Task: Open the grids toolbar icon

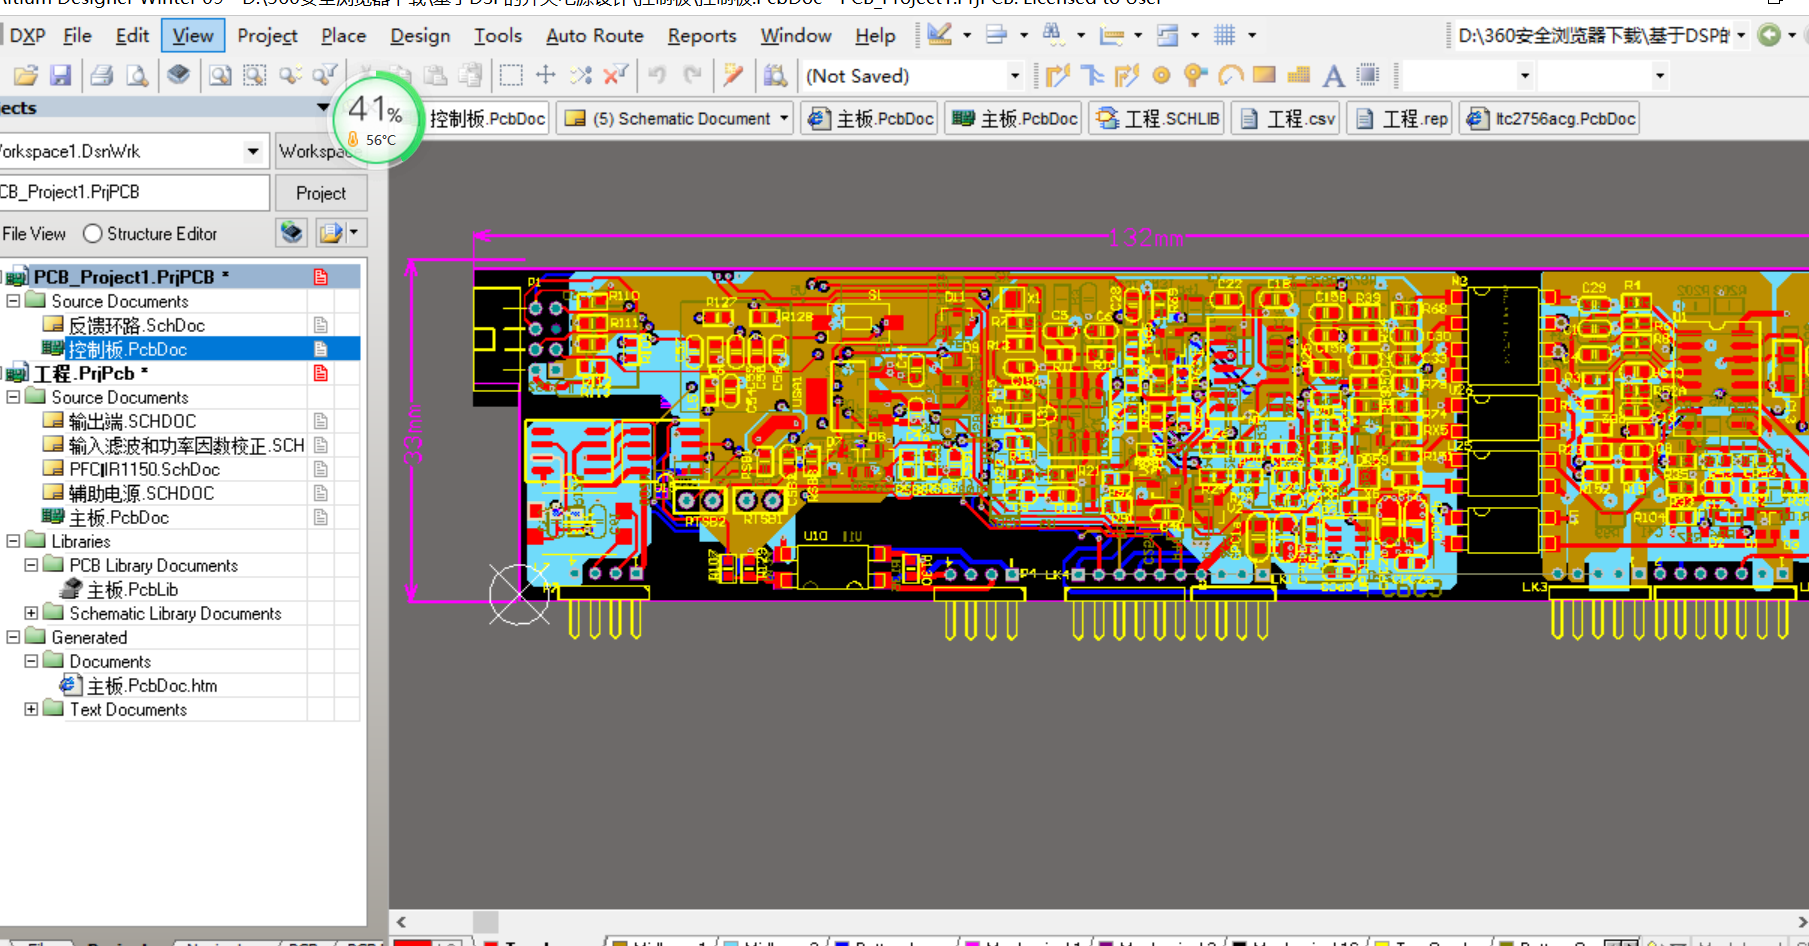Action: click(1225, 35)
